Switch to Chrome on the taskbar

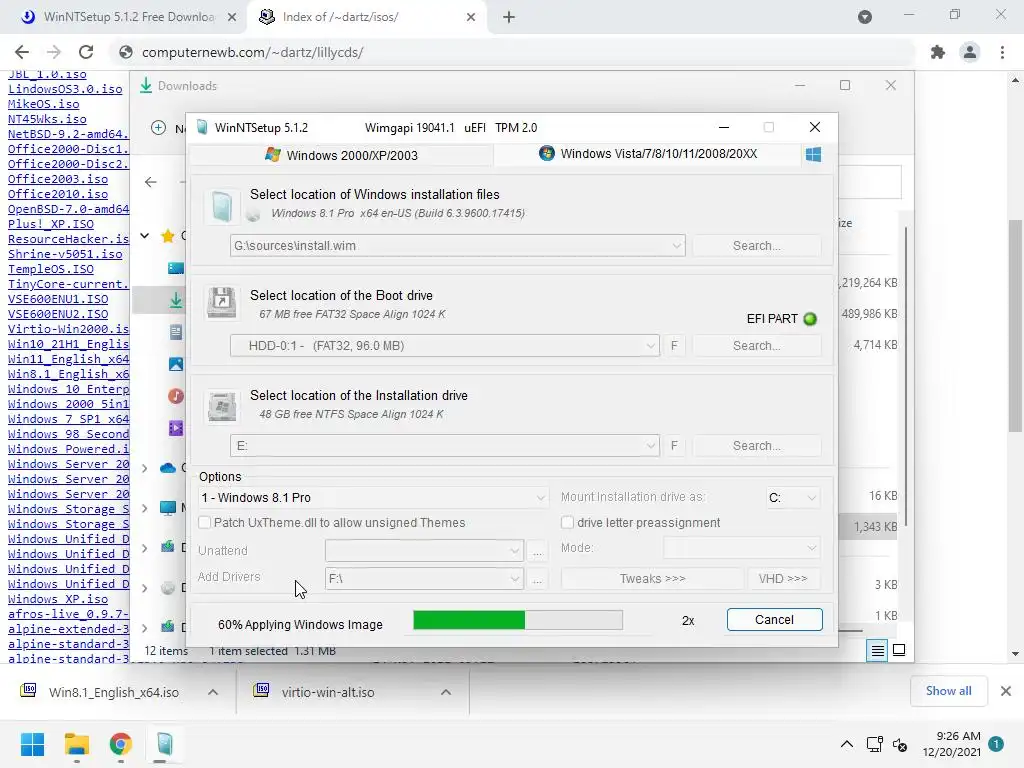click(120, 744)
